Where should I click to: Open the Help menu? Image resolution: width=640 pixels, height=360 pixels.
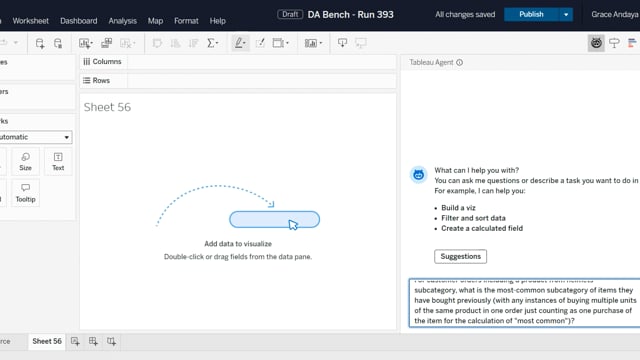point(218,21)
